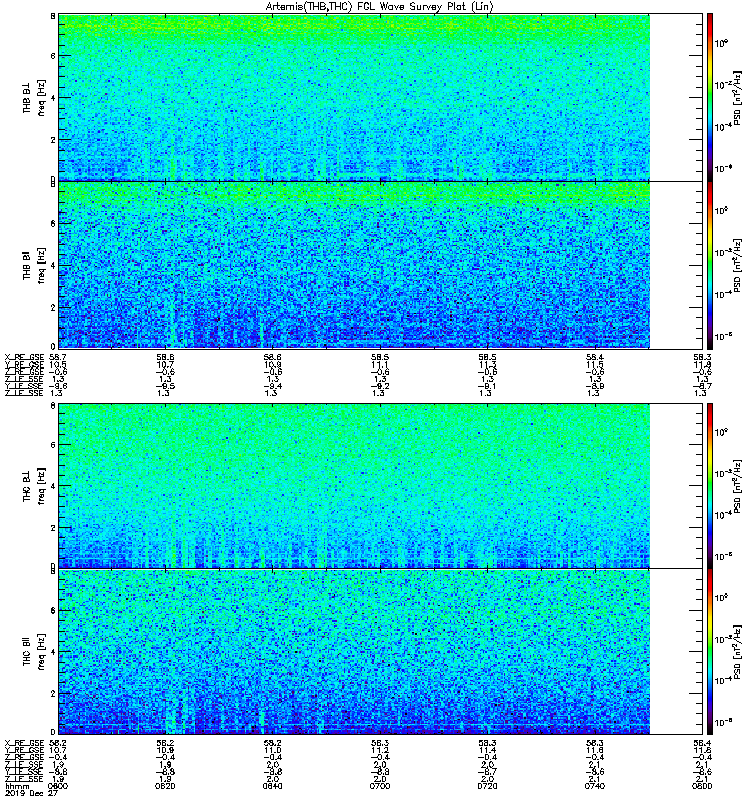Click the PSD [nT²/Hz] label of the top color bar
The height and width of the screenshot is (800, 750).
point(738,97)
